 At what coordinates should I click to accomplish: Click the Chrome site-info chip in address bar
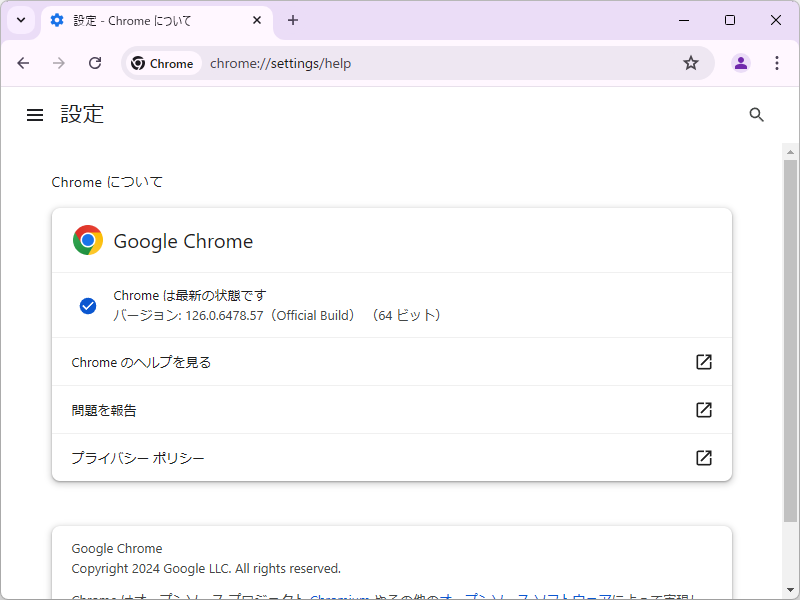[163, 62]
